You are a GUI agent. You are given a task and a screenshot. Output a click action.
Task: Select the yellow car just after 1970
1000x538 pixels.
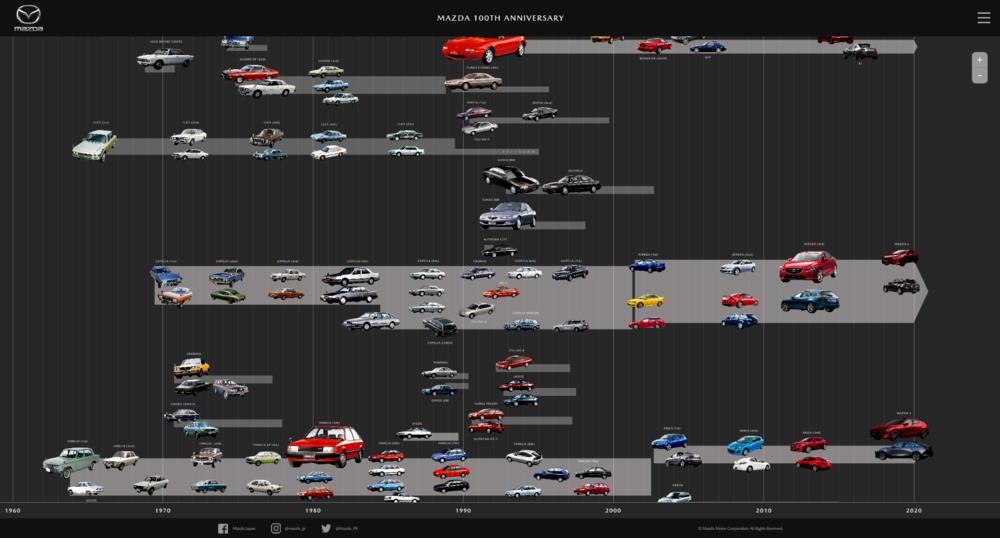click(x=191, y=367)
